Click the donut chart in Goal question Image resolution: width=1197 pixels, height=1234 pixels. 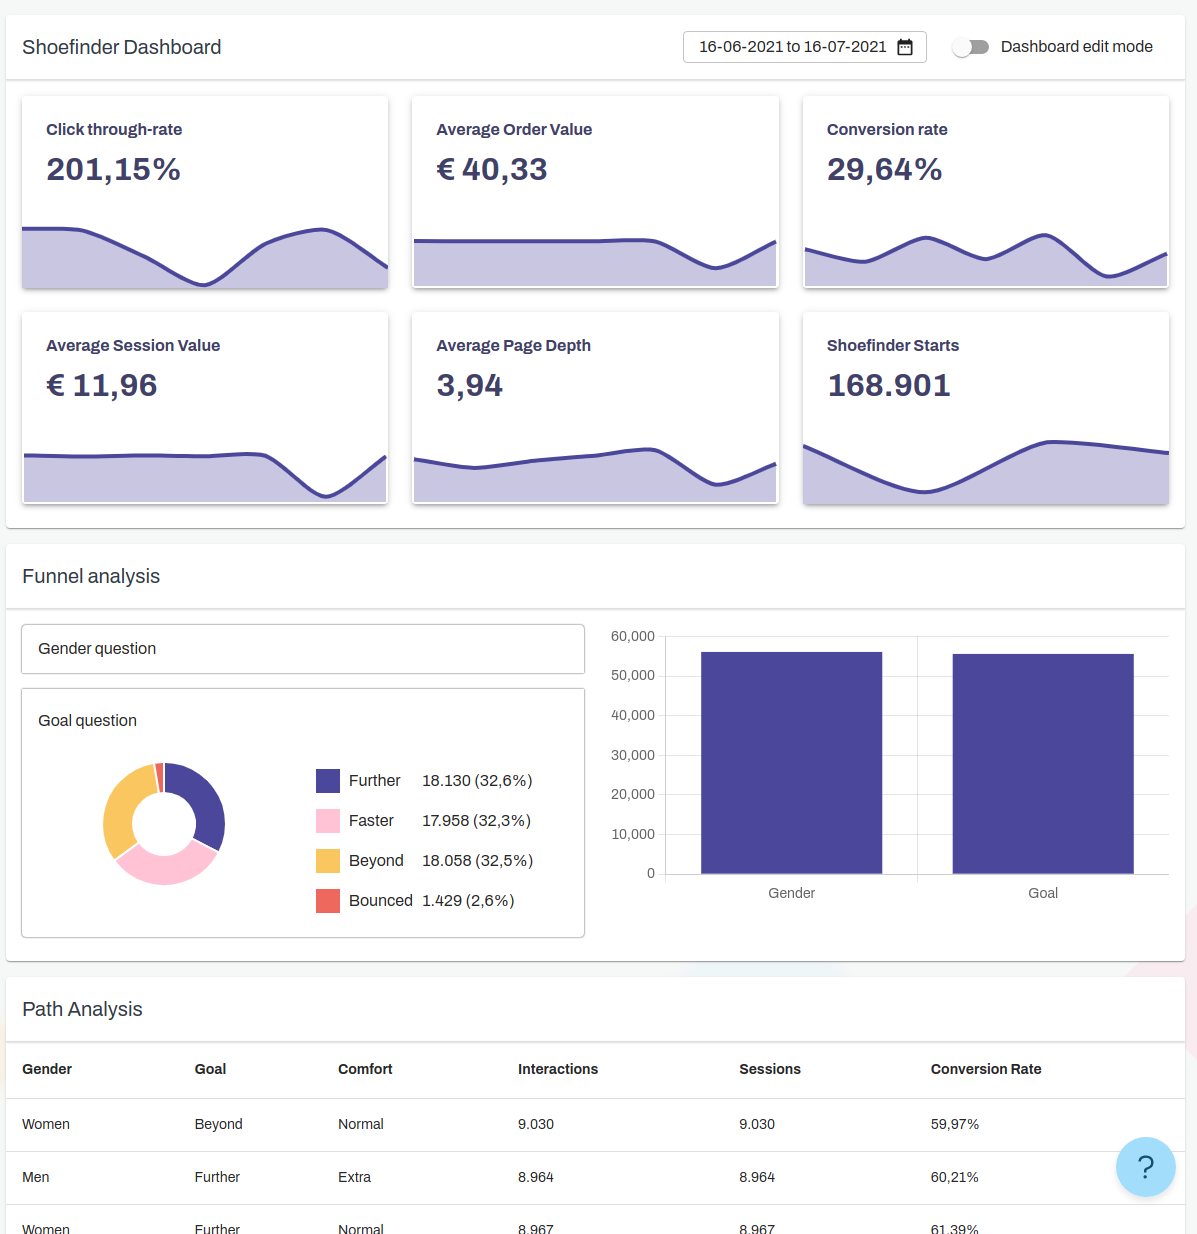(164, 824)
